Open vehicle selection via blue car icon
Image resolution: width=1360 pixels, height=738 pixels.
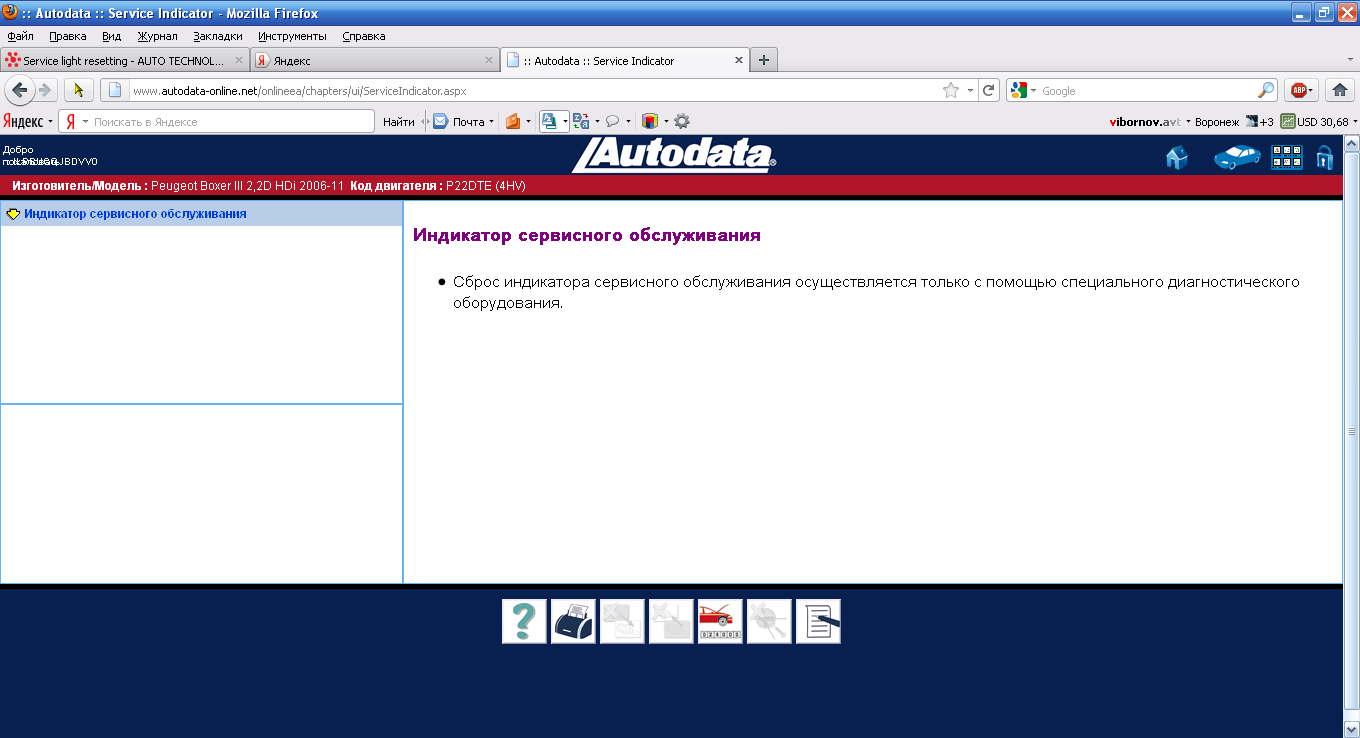[1237, 158]
